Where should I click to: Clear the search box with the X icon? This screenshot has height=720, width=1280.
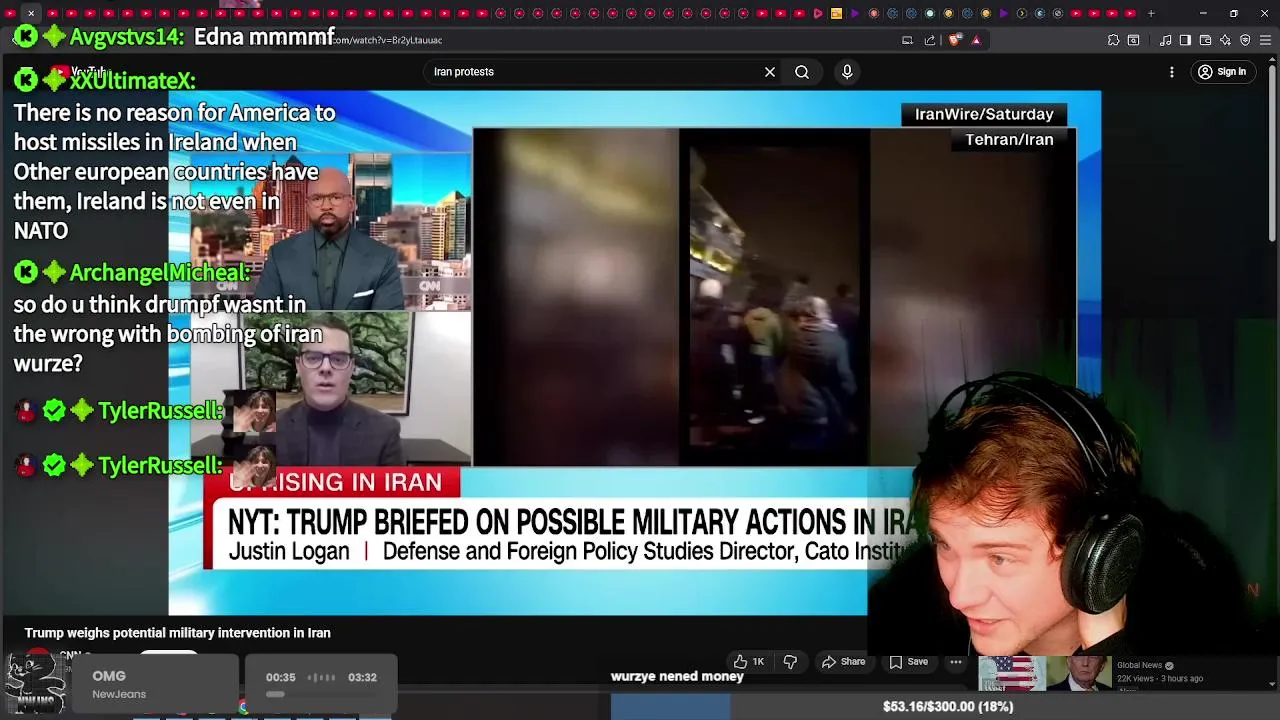[x=770, y=72]
